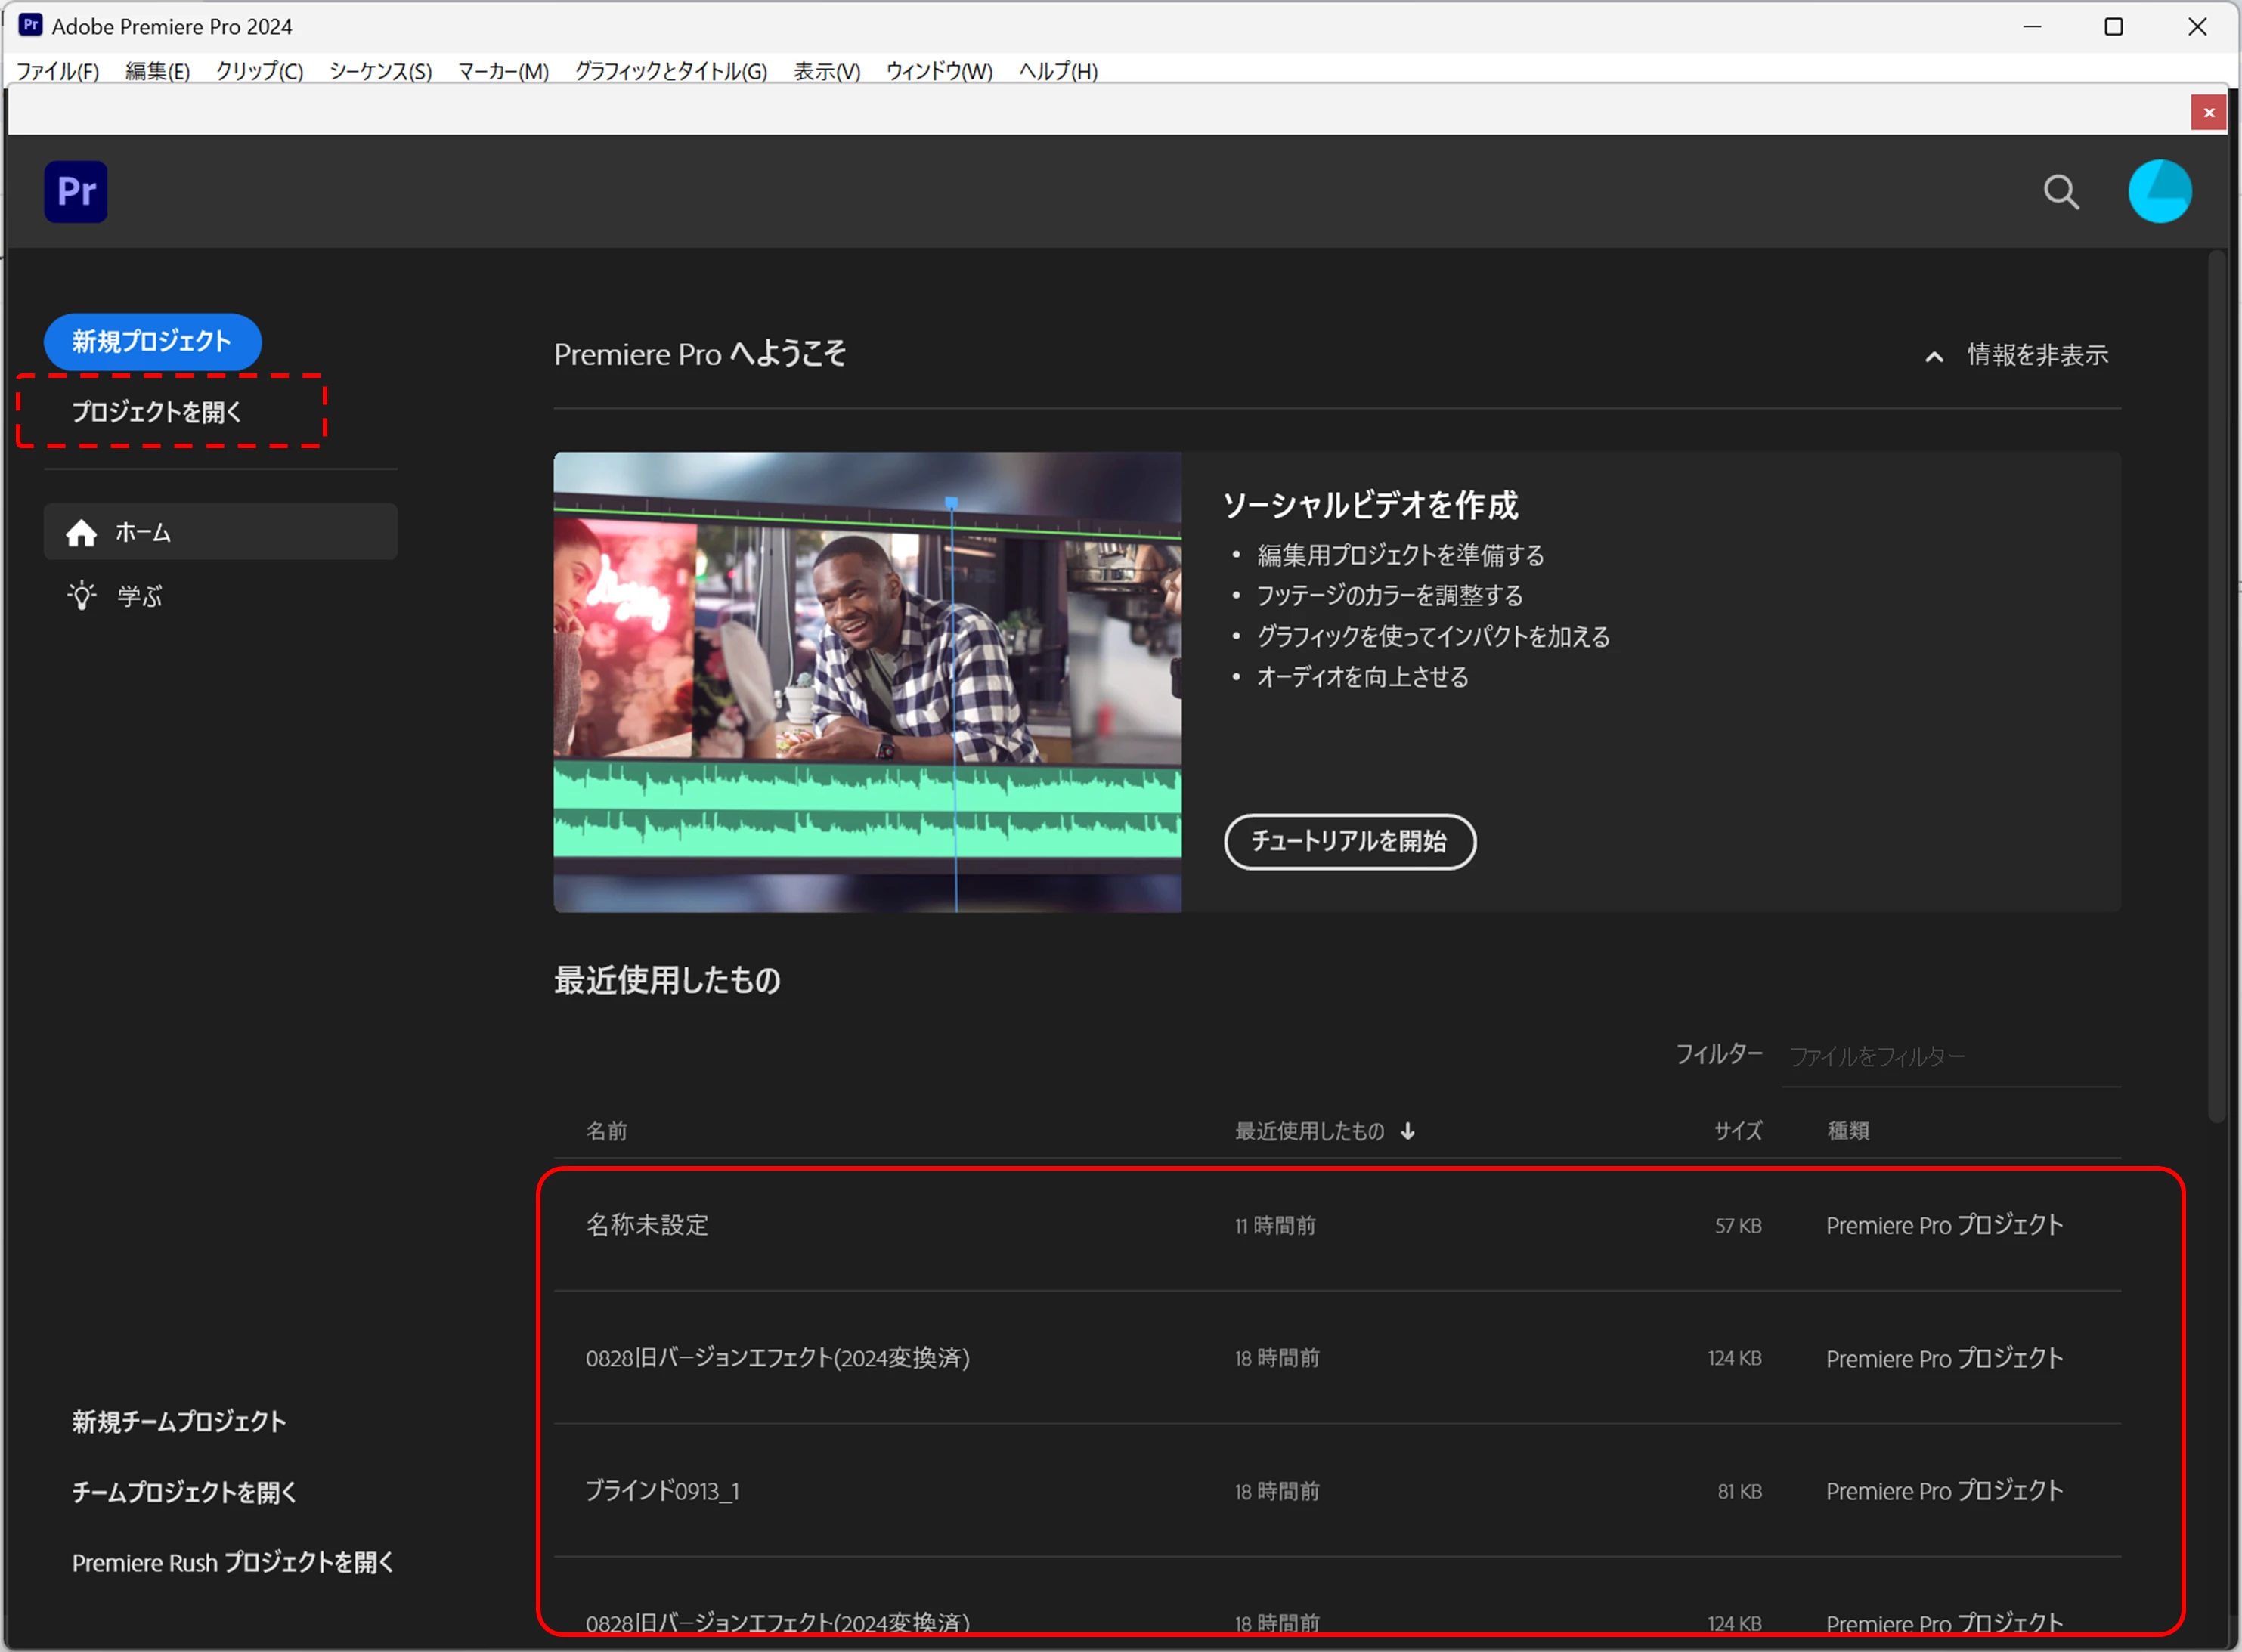
Task: Click the user profile avatar icon
Action: [2159, 191]
